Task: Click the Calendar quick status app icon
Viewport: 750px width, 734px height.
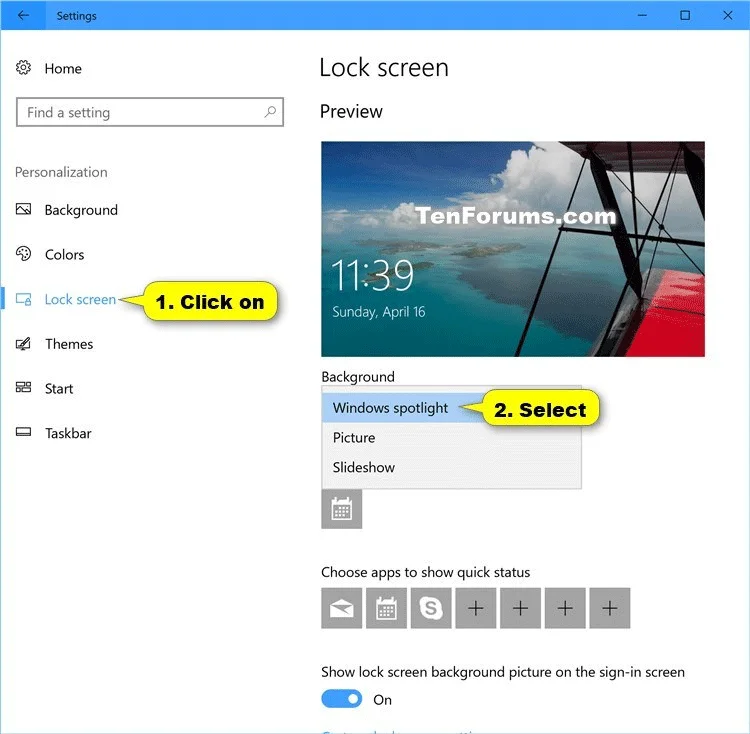Action: click(x=386, y=608)
